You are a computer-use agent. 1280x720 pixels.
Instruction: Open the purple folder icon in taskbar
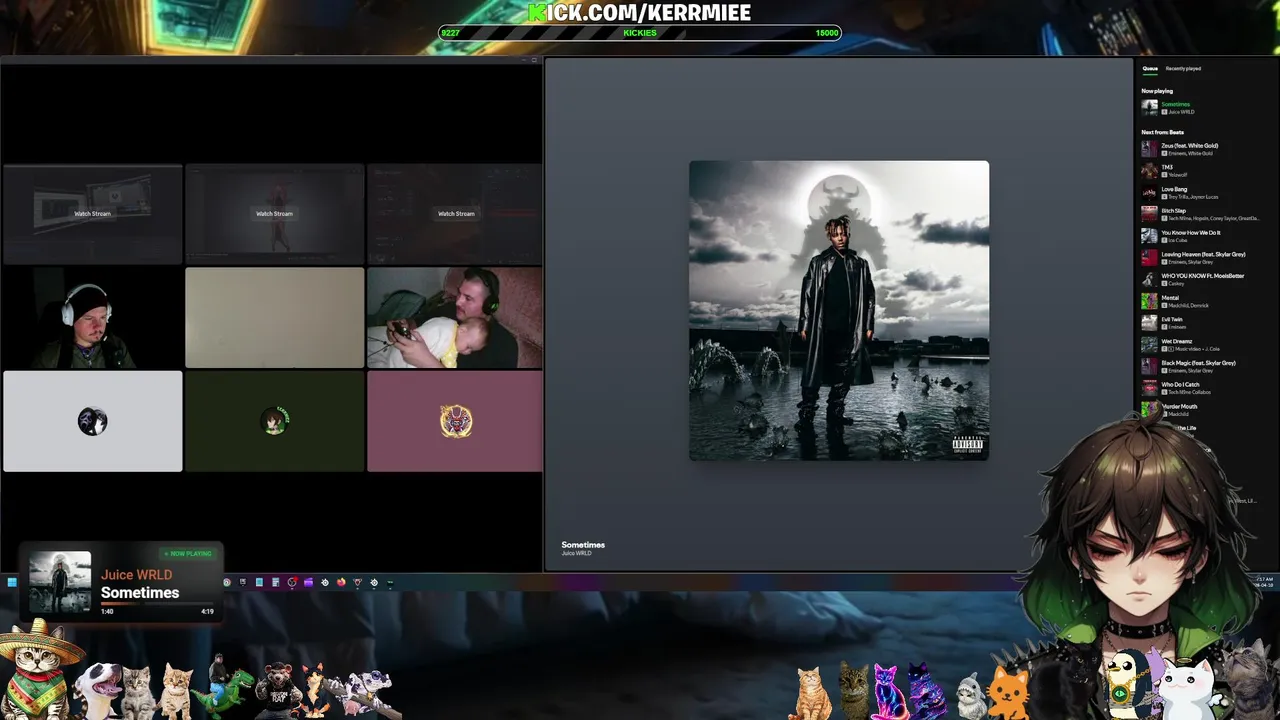308,582
